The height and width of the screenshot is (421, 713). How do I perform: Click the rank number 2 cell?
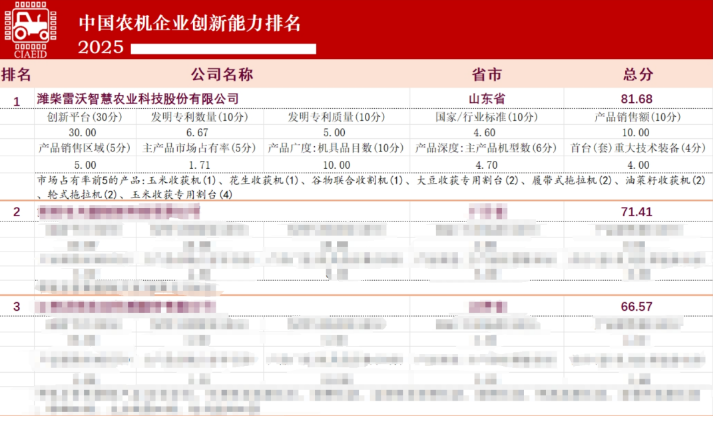click(x=17, y=211)
